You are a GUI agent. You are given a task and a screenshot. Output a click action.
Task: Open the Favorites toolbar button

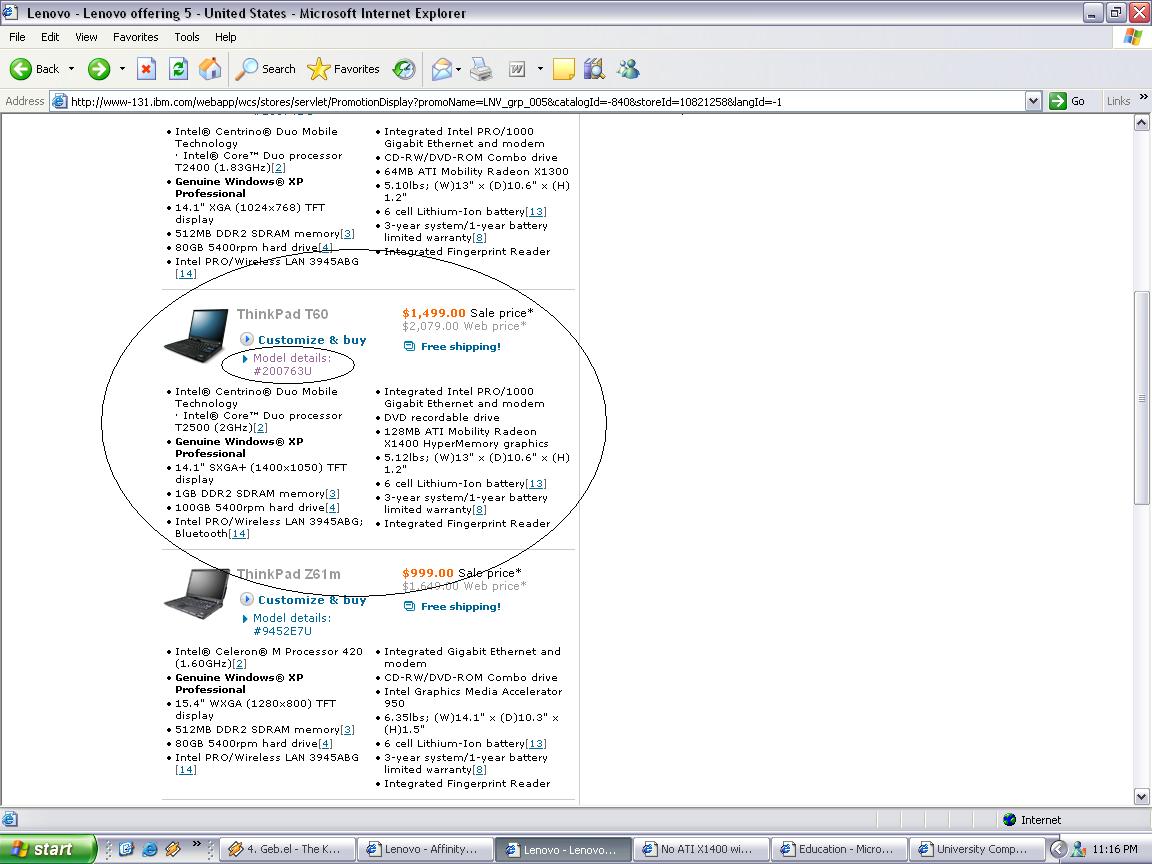pyautogui.click(x=344, y=69)
